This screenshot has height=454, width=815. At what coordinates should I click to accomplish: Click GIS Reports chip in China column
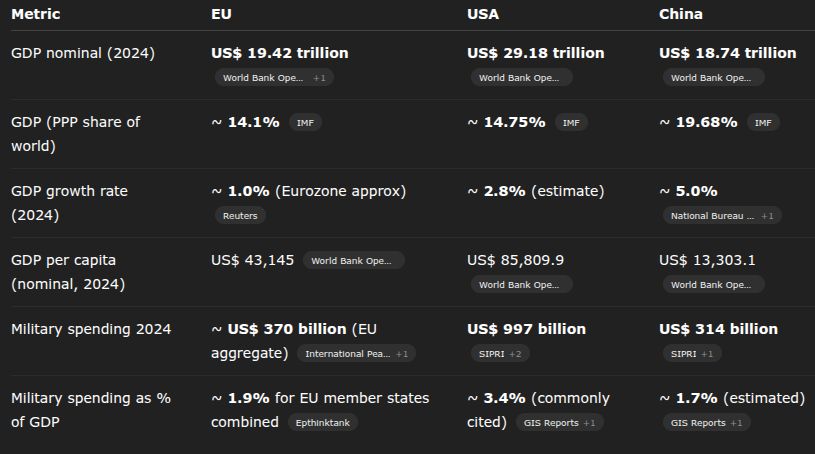point(705,423)
